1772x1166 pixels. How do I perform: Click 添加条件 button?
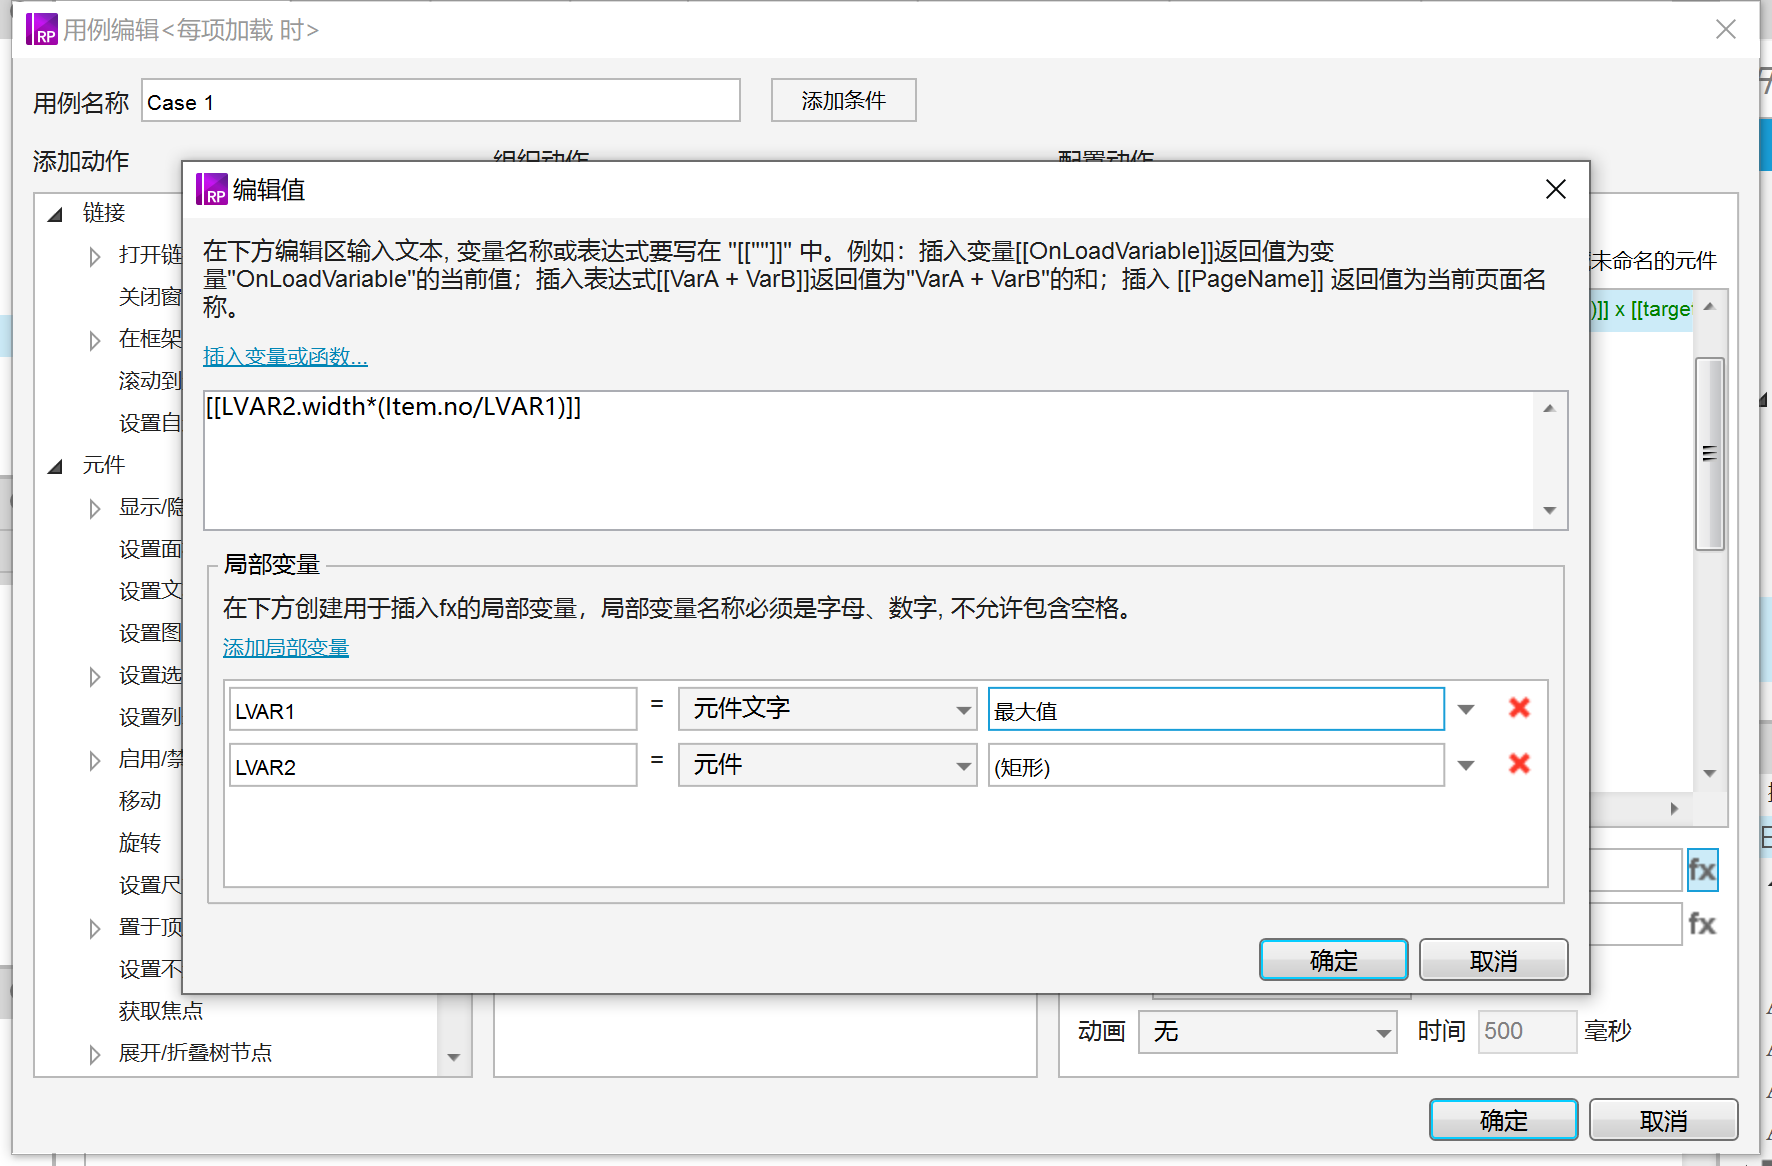coord(844,100)
